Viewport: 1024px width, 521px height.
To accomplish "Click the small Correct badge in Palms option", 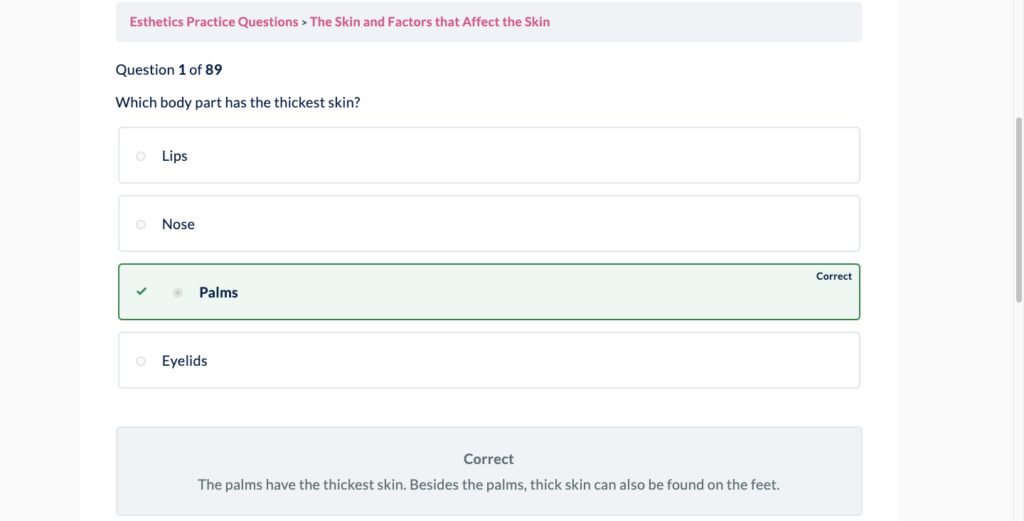I will [833, 276].
